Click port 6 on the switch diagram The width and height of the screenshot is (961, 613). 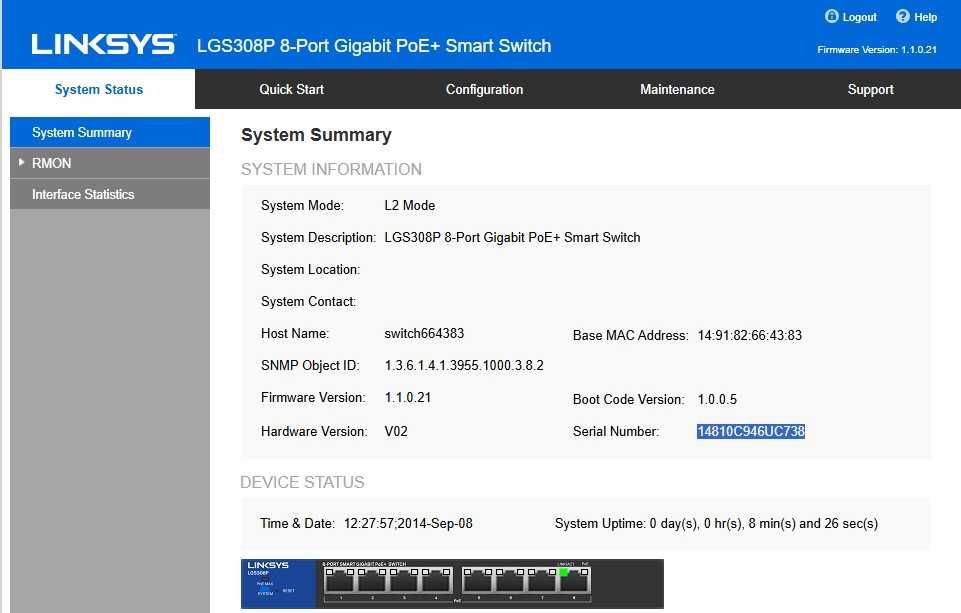pos(510,581)
